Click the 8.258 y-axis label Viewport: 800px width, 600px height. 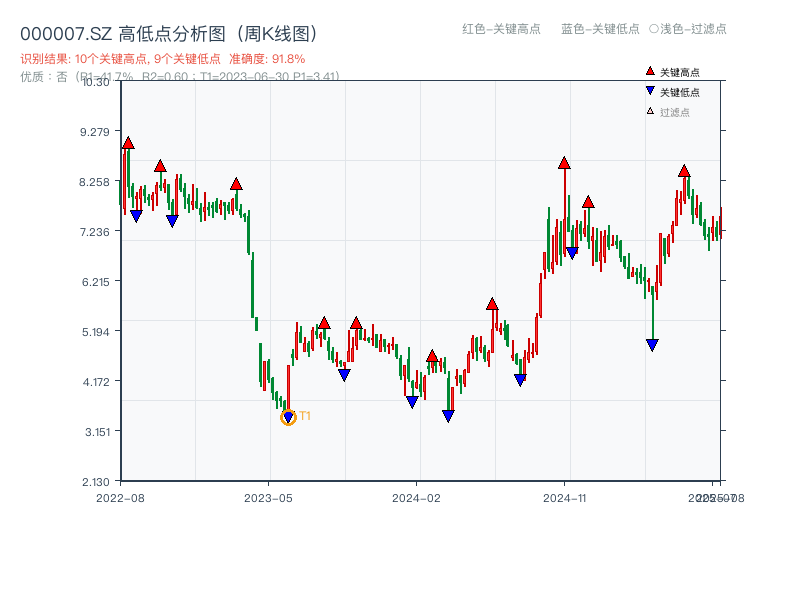point(94,182)
